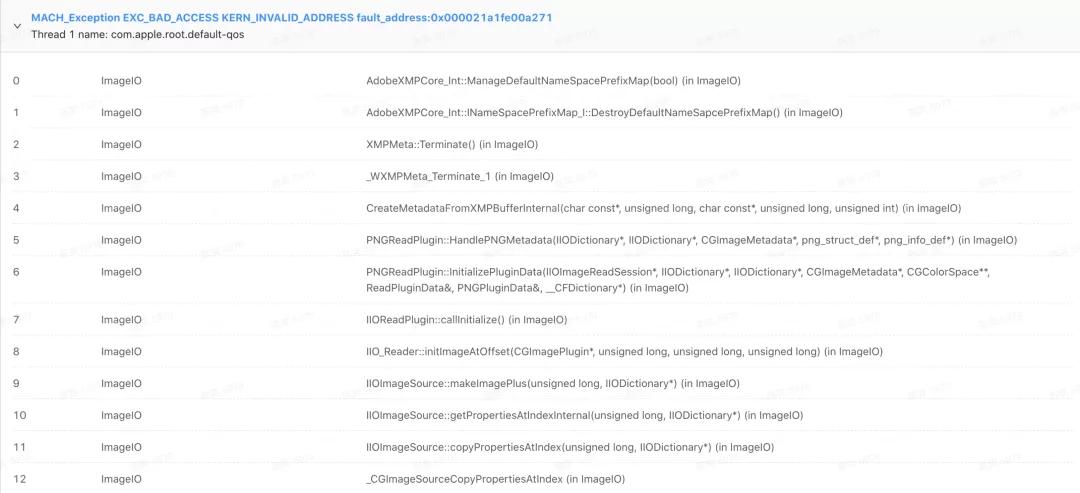The image size is (1080, 493).
Task: Select _CGImageSourceCopyPropertiesAtIndex frame text
Action: tap(495, 479)
